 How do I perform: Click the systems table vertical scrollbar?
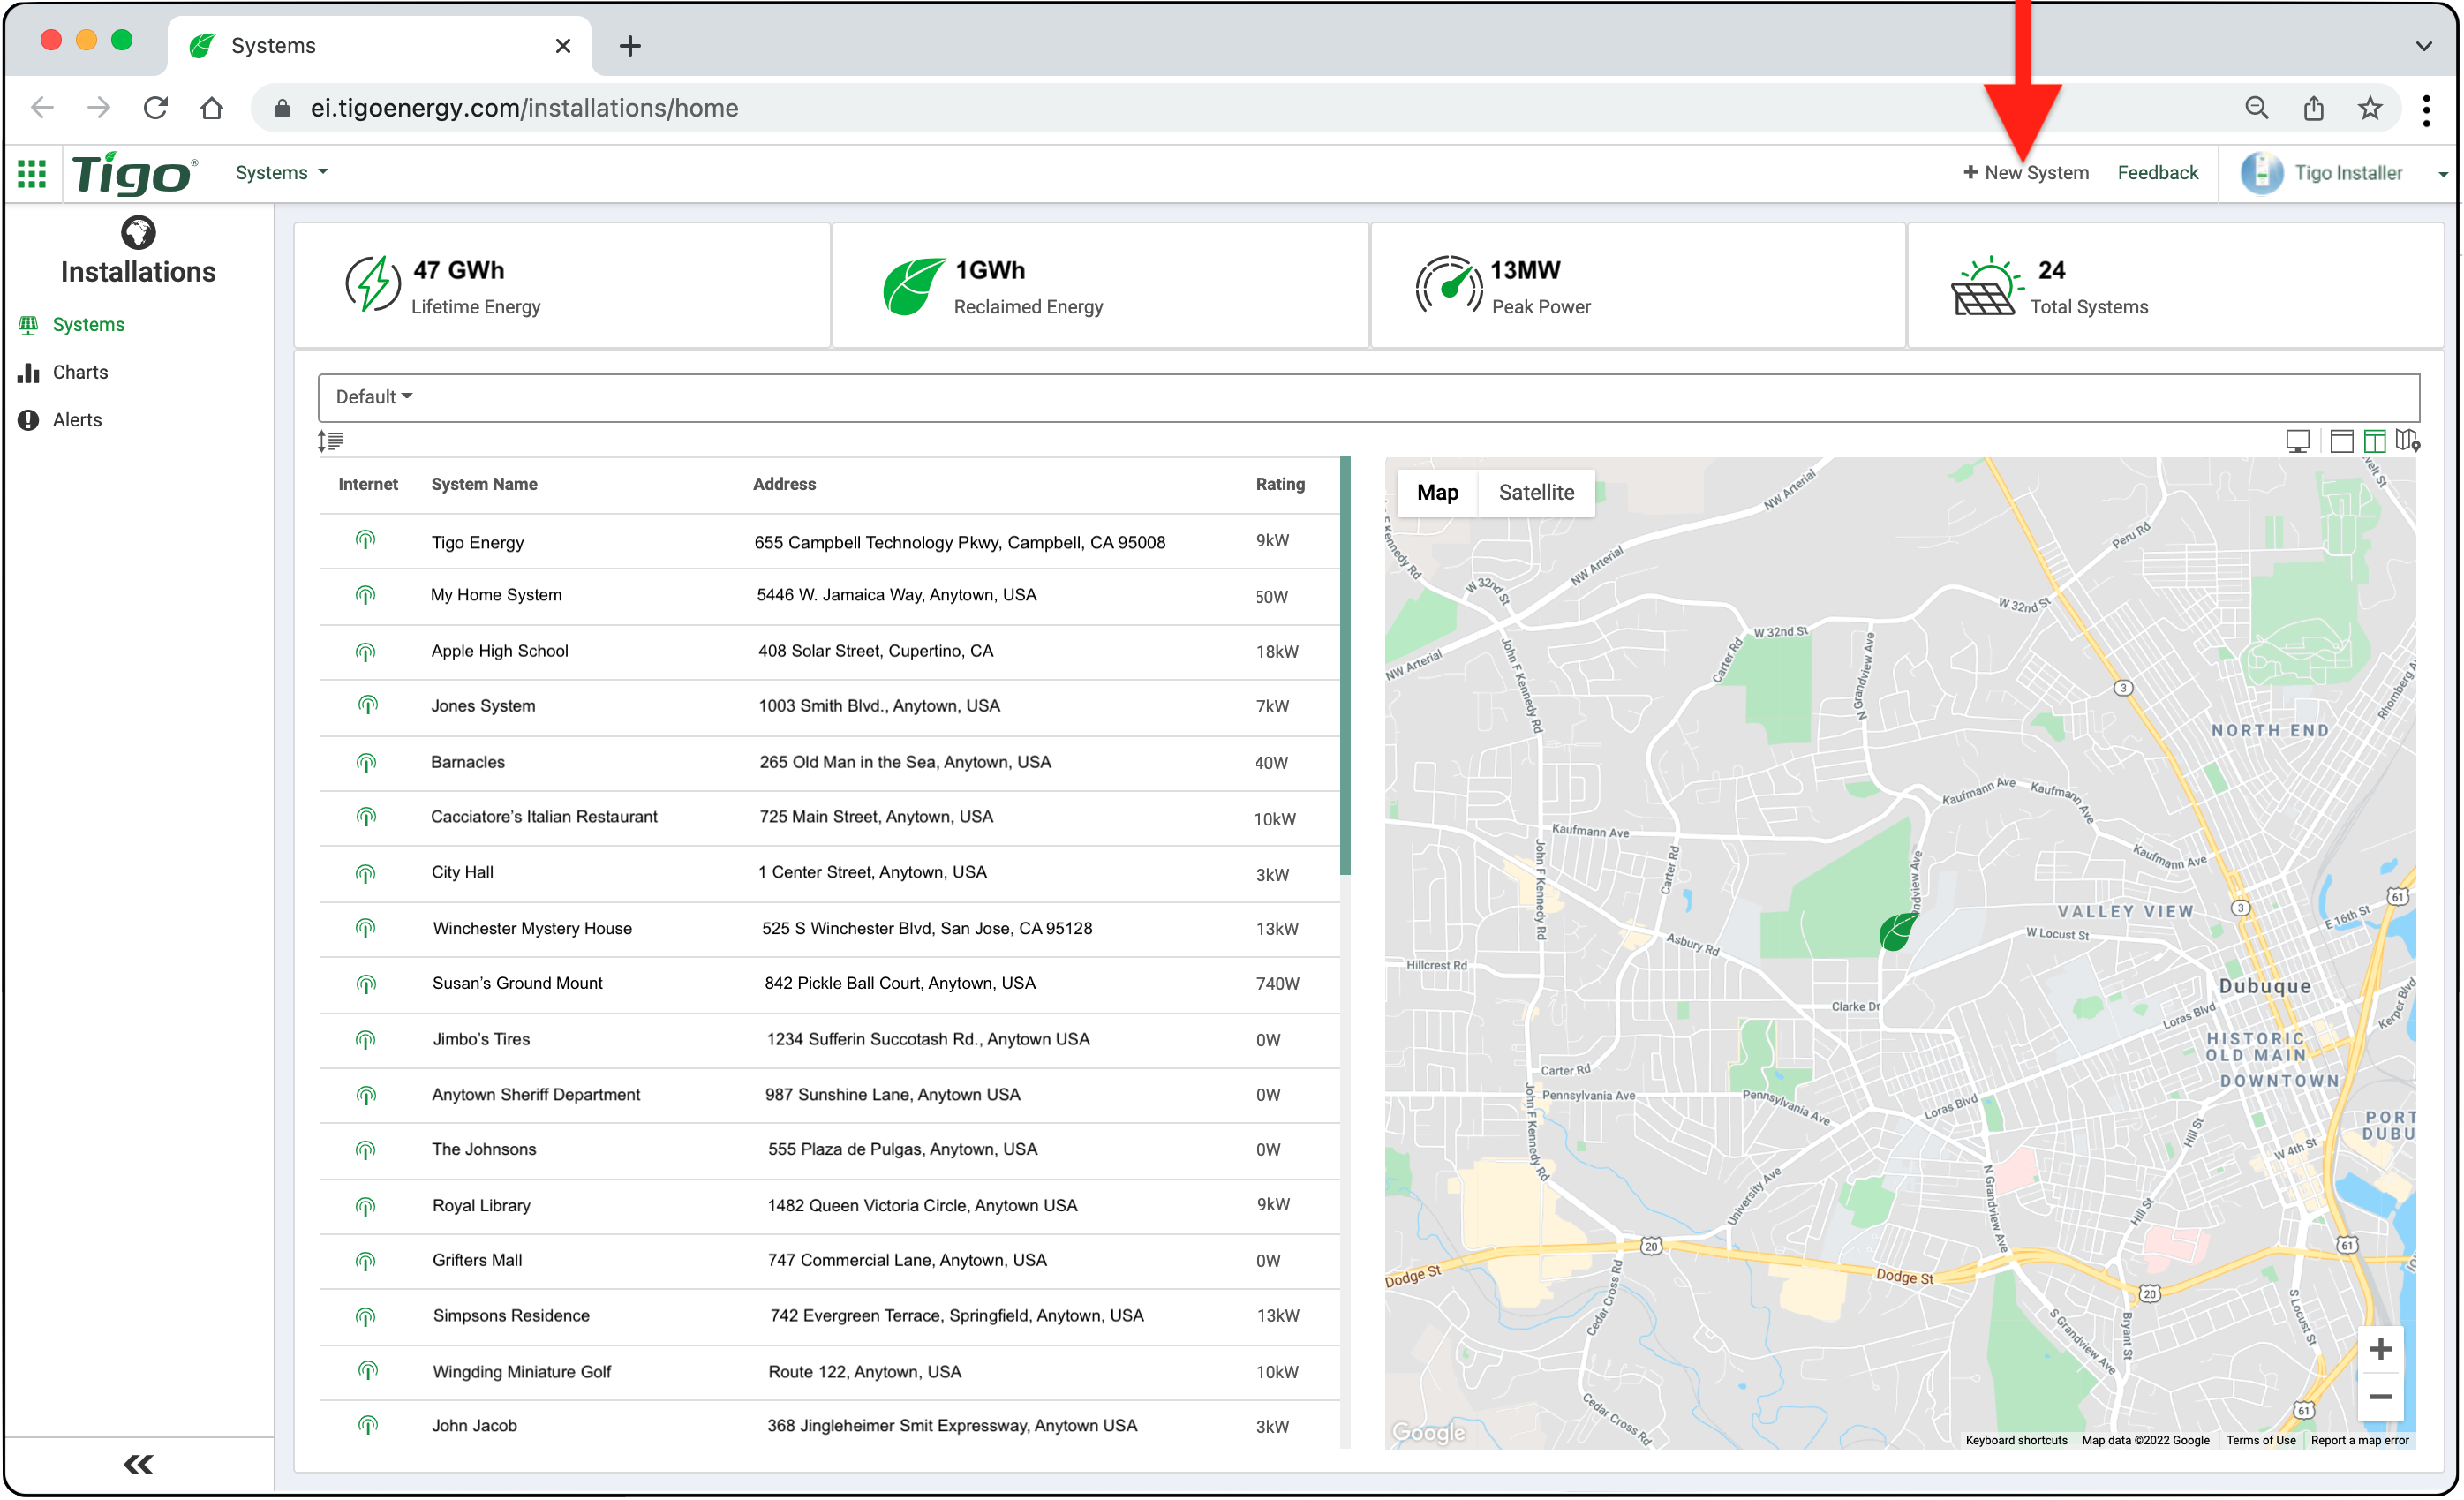(1345, 666)
